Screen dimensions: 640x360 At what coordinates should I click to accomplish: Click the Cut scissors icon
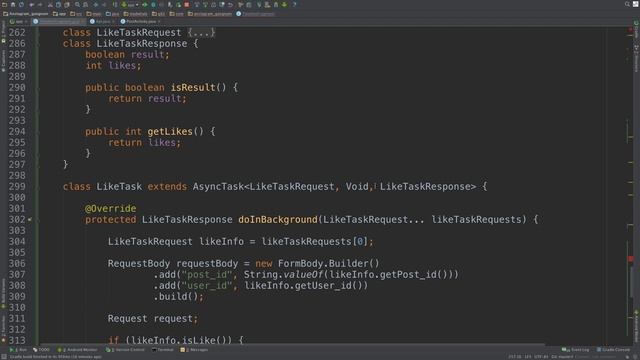pos(50,4)
